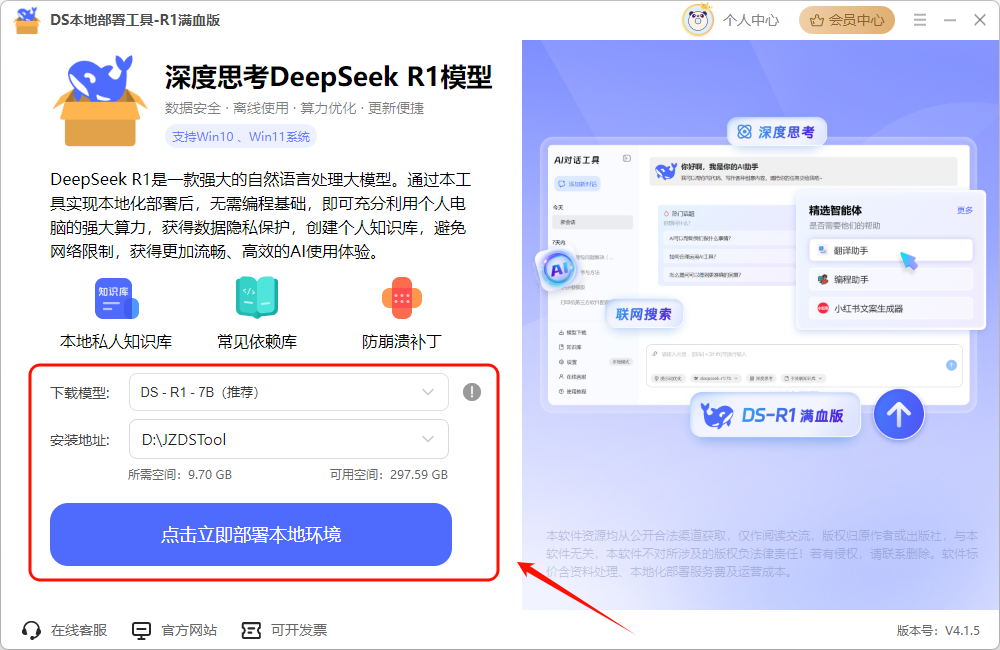This screenshot has width=1000, height=650.
Task: Open 个人中心 in the title bar
Action: (x=751, y=19)
